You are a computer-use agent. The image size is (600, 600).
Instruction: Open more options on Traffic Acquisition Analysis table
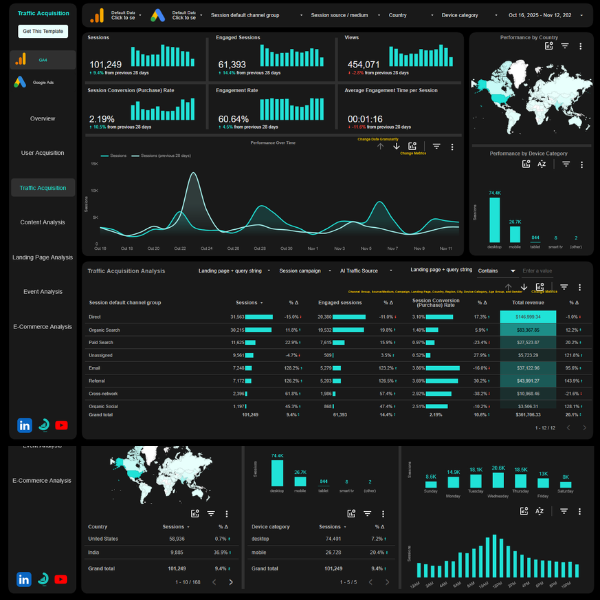tap(580, 287)
